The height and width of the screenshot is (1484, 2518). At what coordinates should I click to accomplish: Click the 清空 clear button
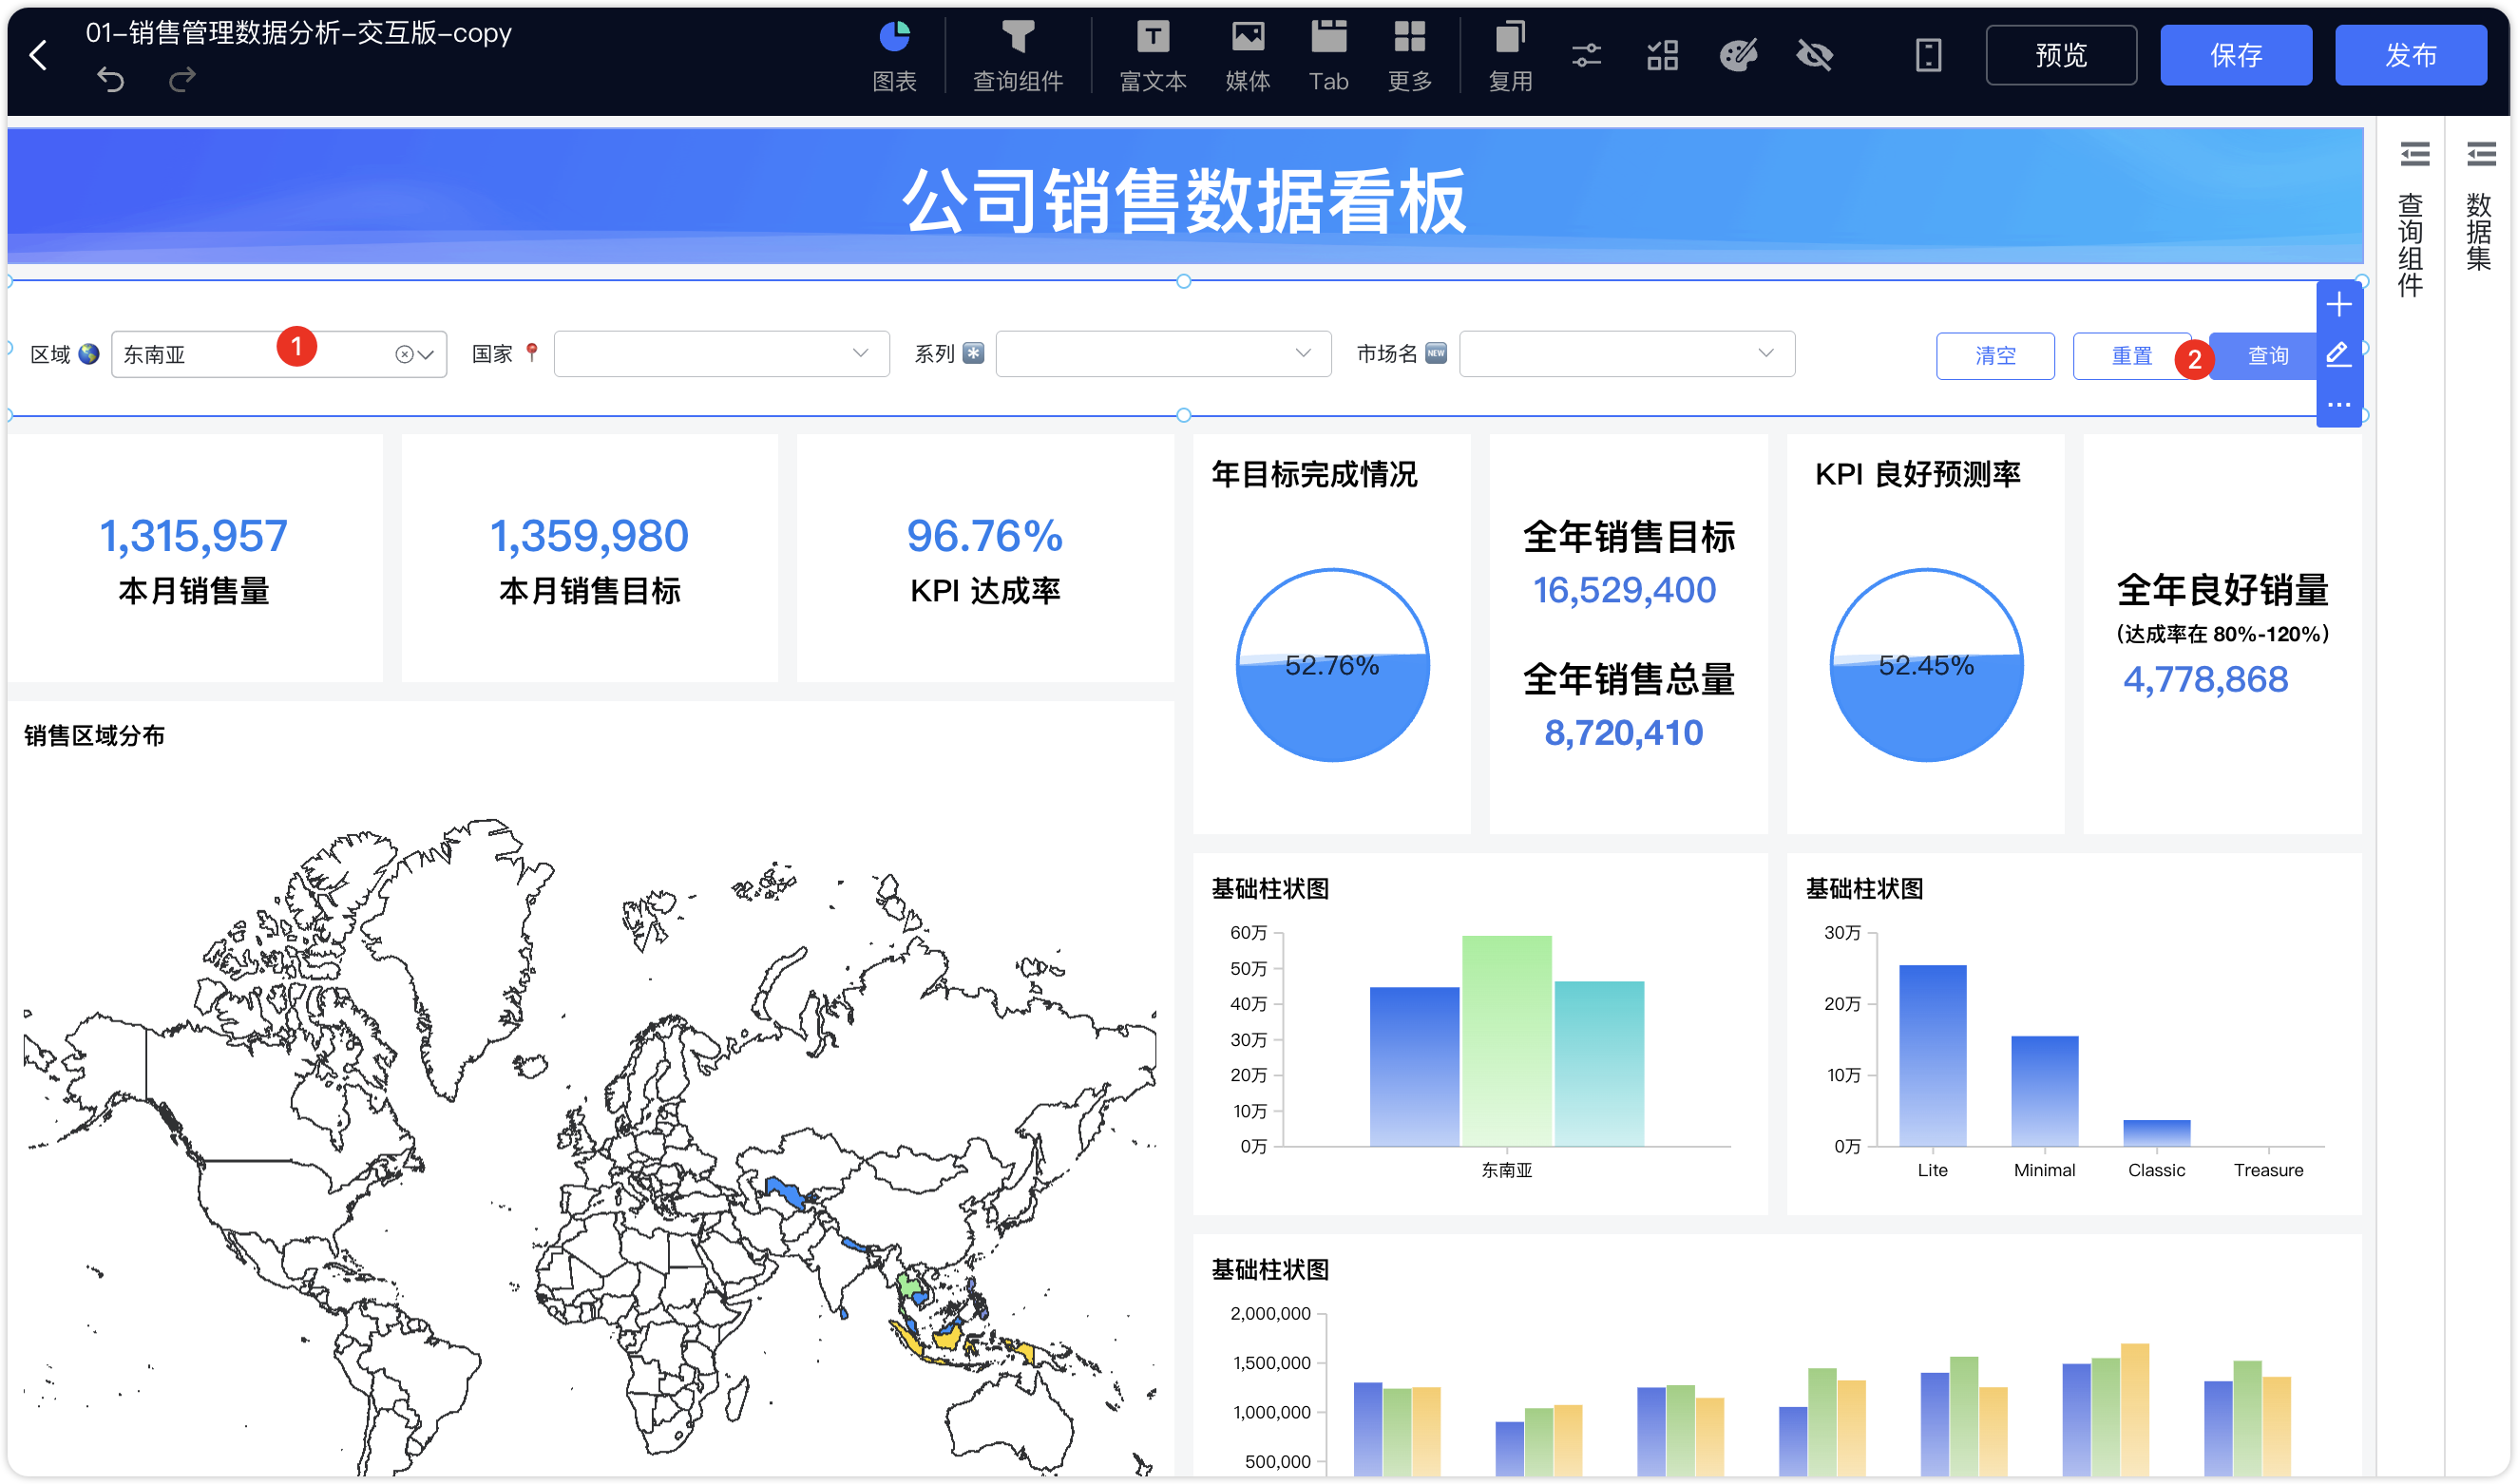pyautogui.click(x=1995, y=355)
